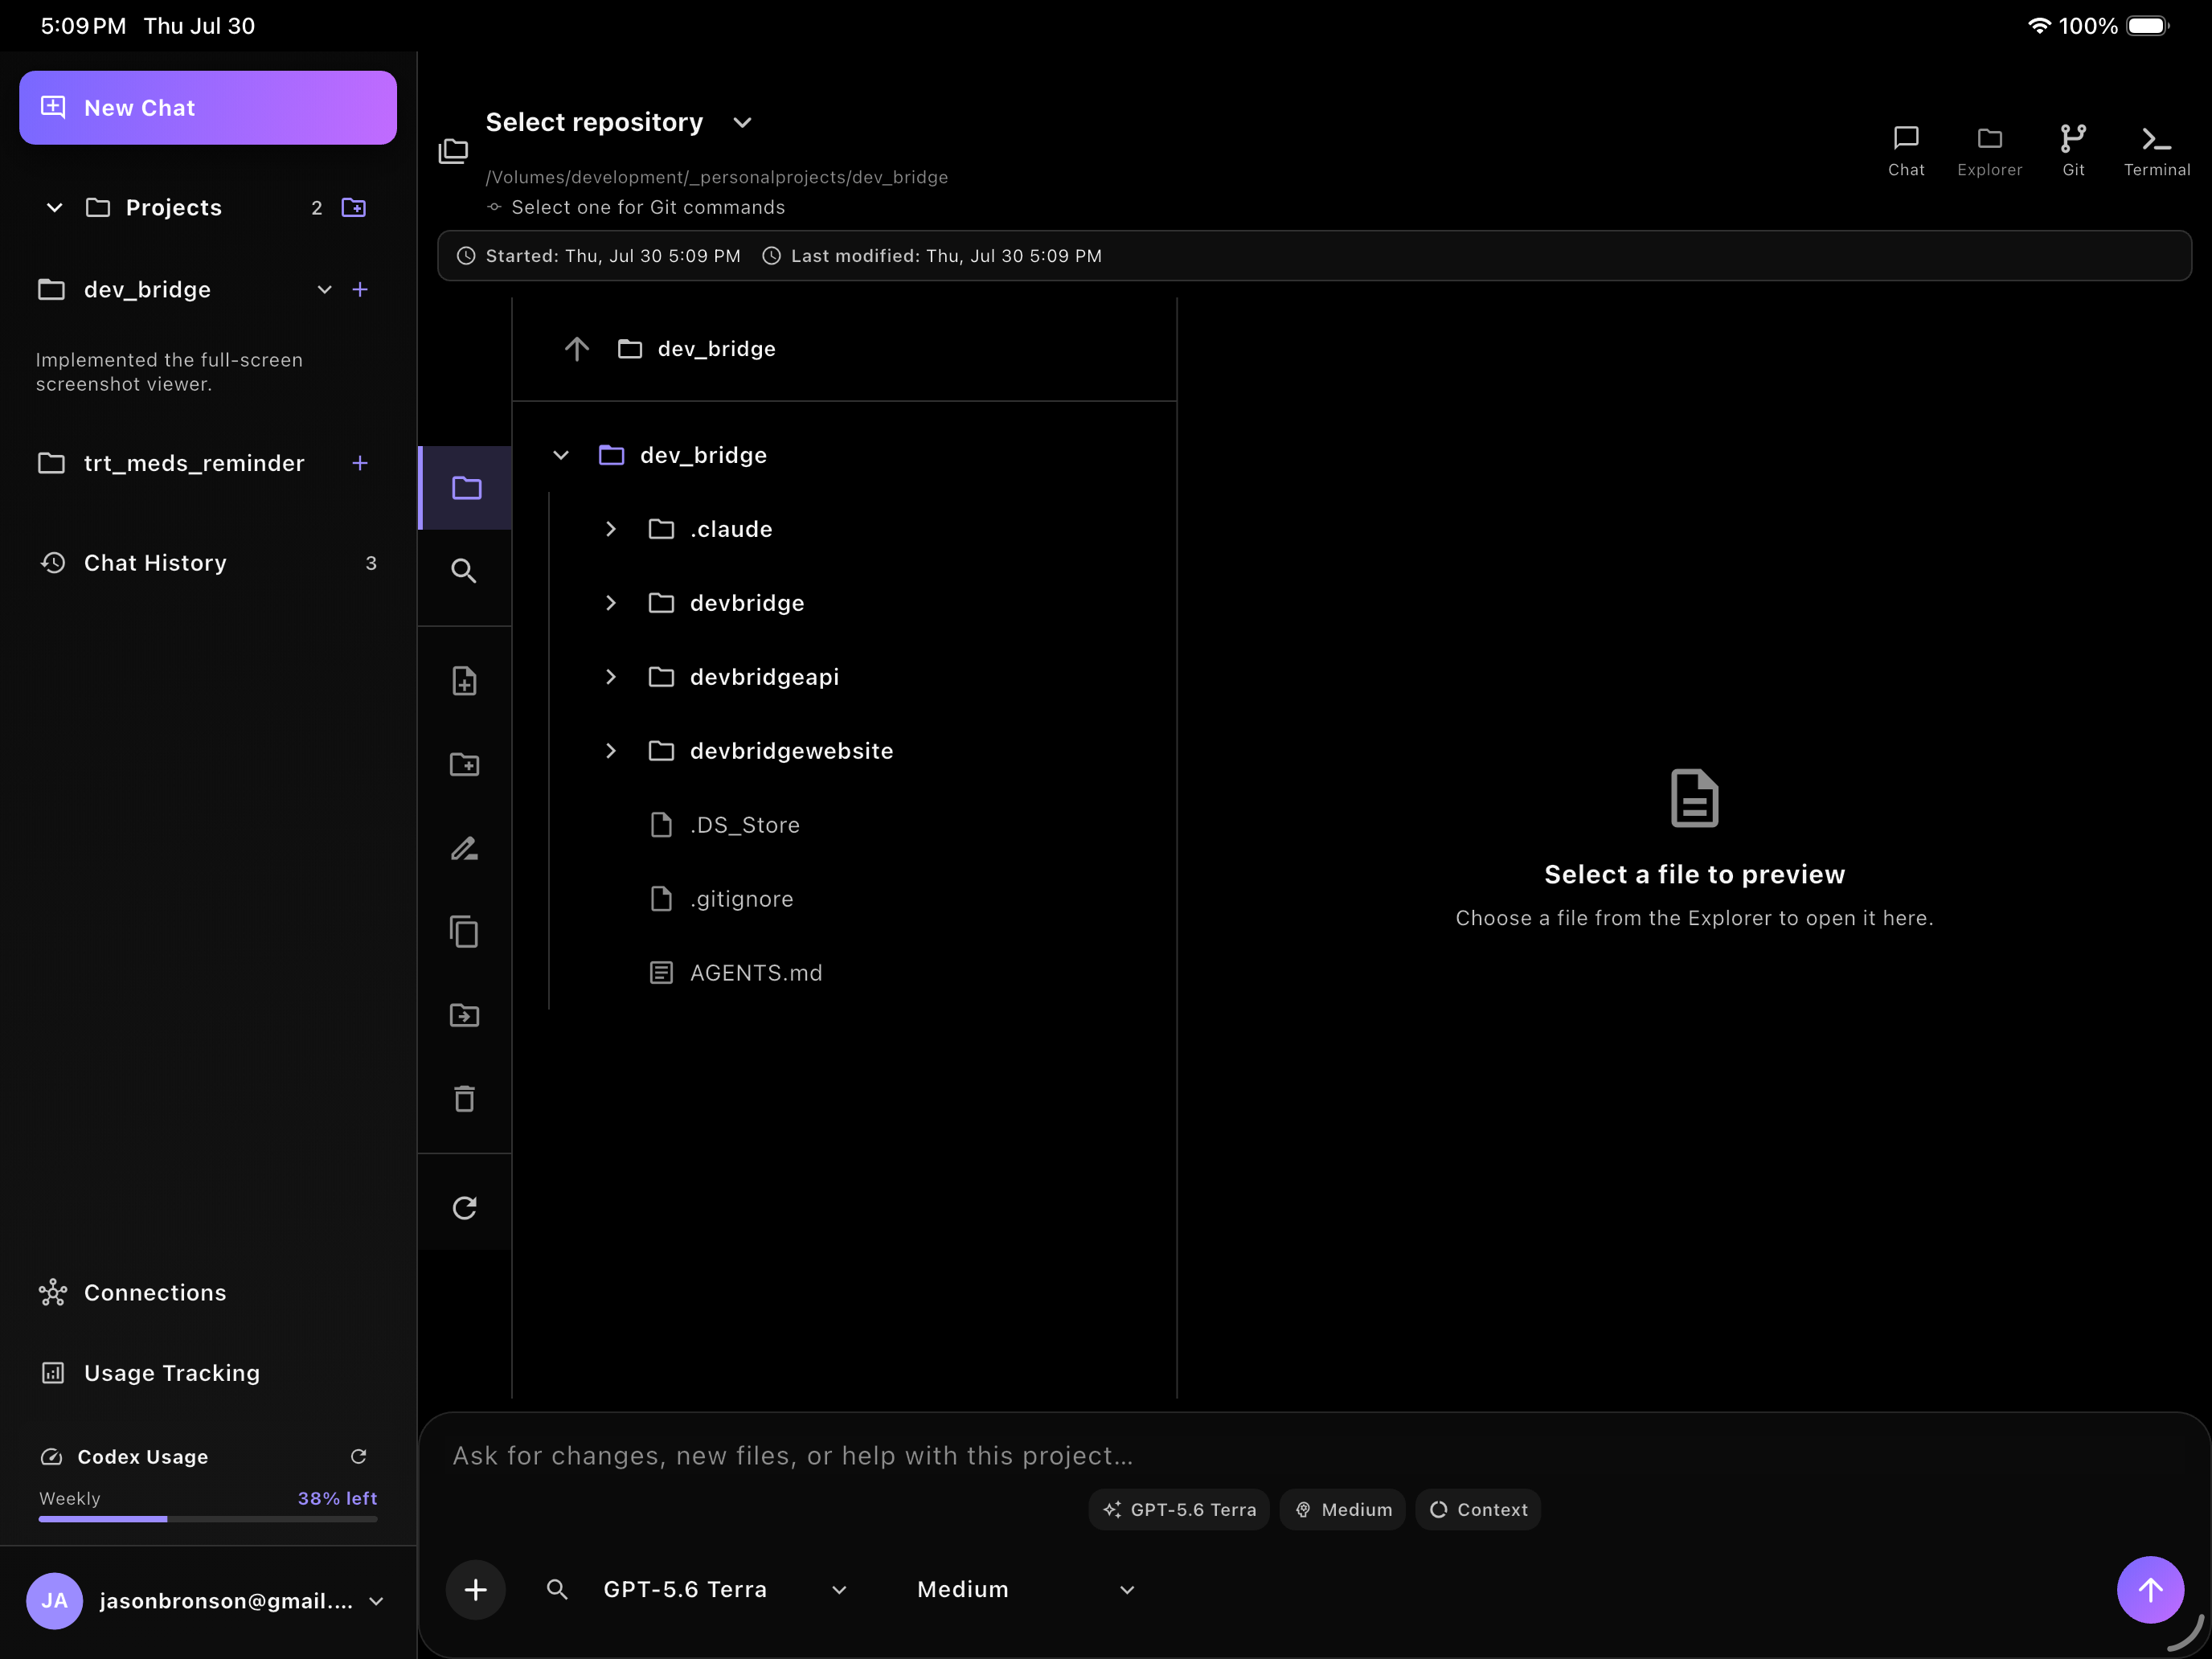Switch to the Git tab
The width and height of the screenshot is (2212, 1659).
point(2073,151)
